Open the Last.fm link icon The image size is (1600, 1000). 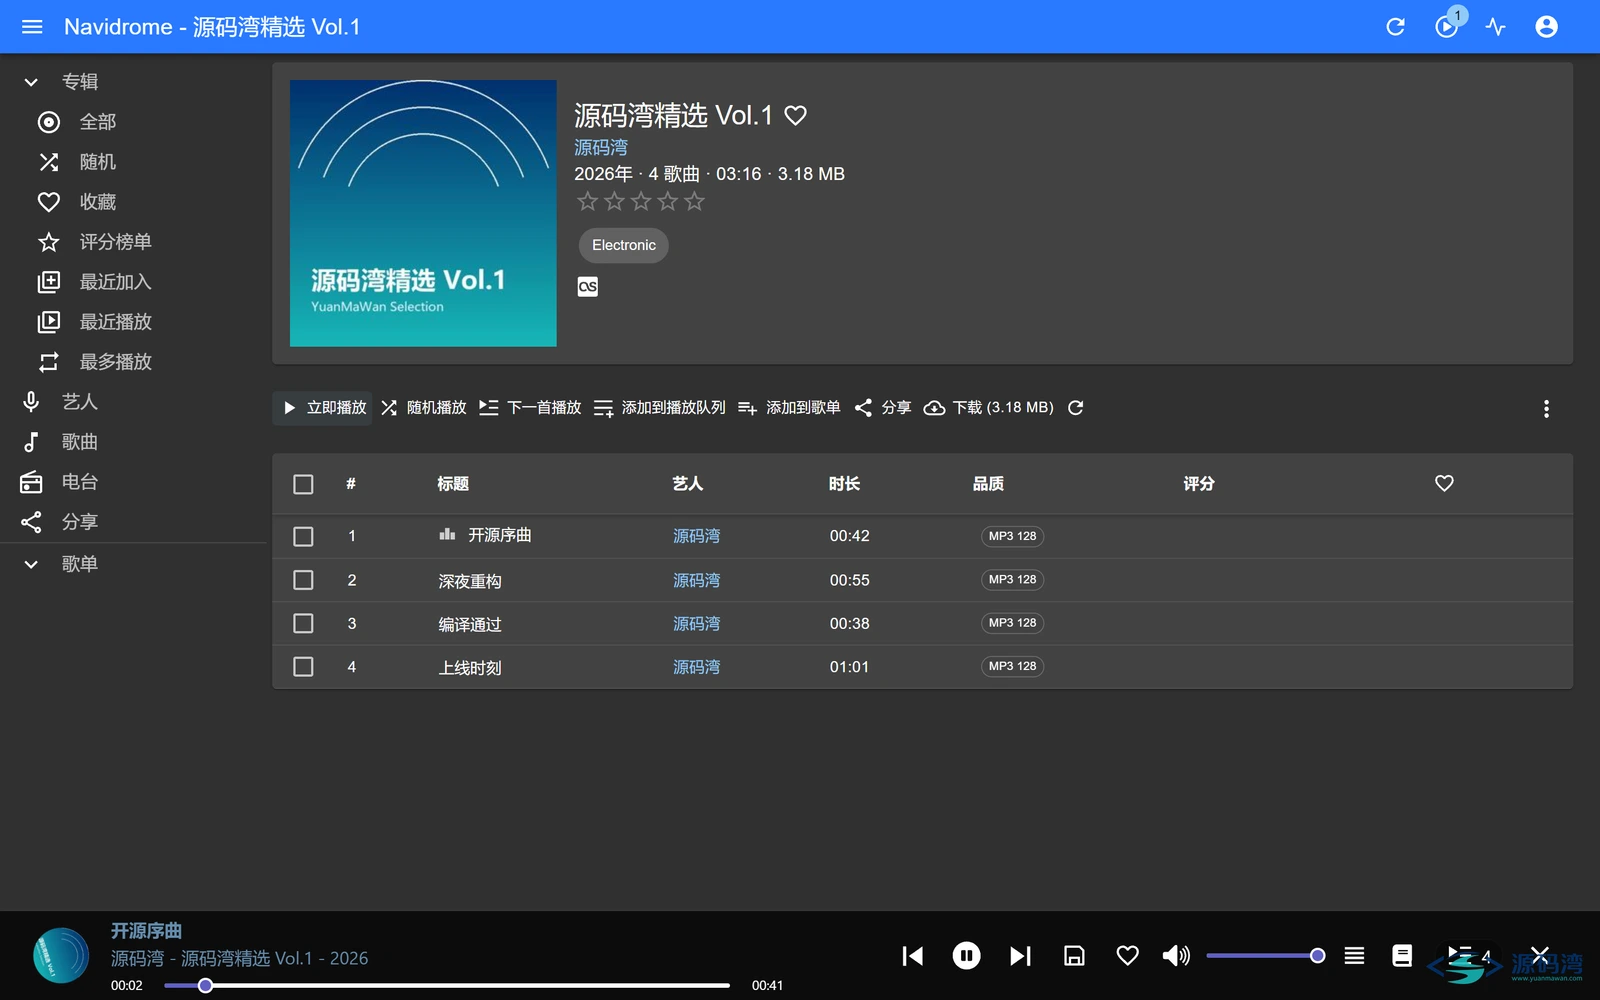click(x=588, y=286)
